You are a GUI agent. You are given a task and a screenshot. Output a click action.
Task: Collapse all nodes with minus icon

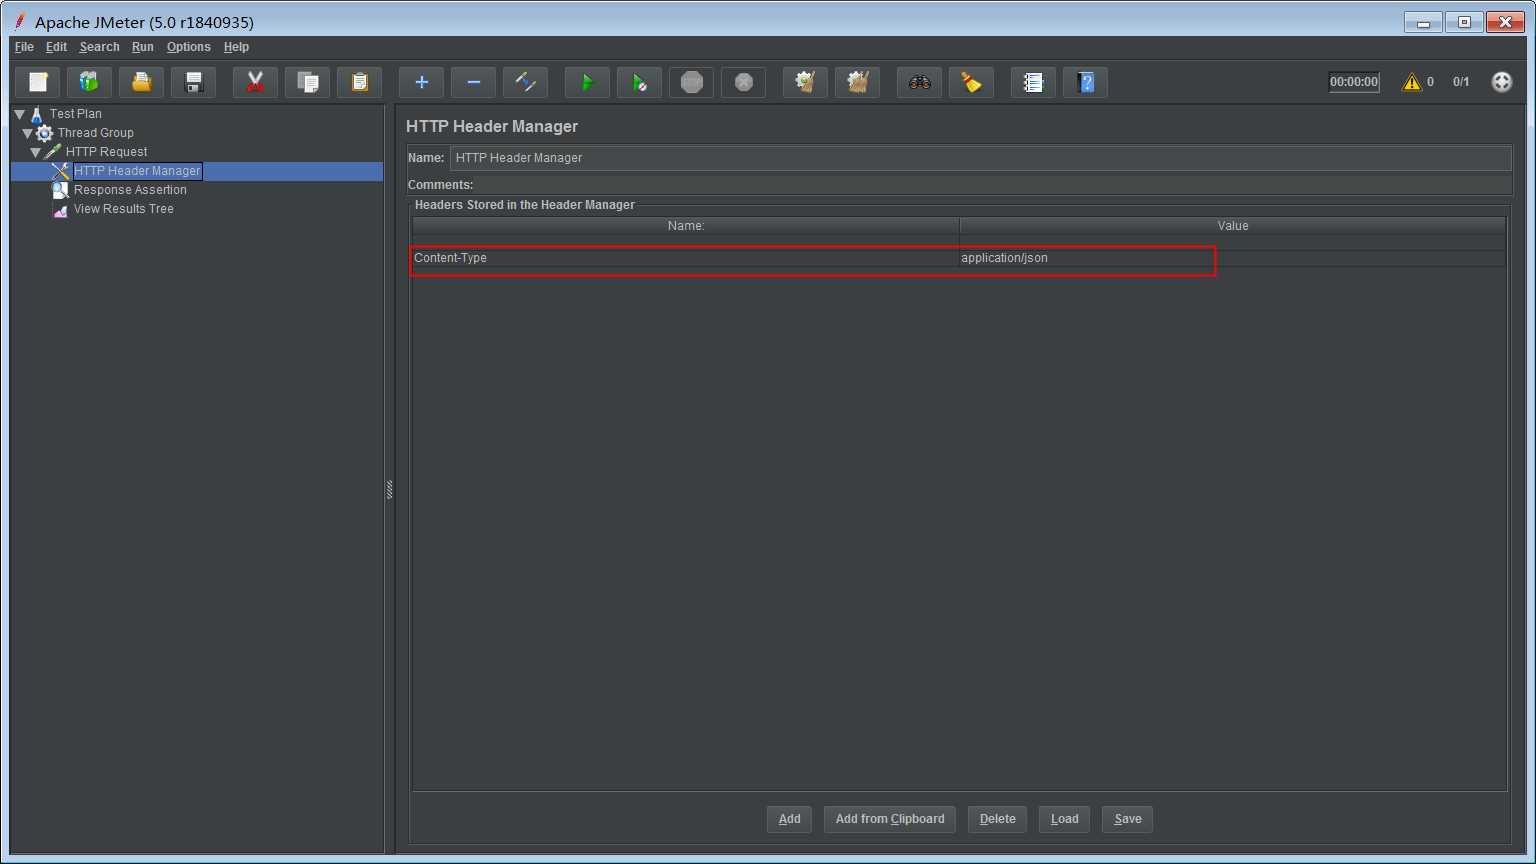coord(474,82)
